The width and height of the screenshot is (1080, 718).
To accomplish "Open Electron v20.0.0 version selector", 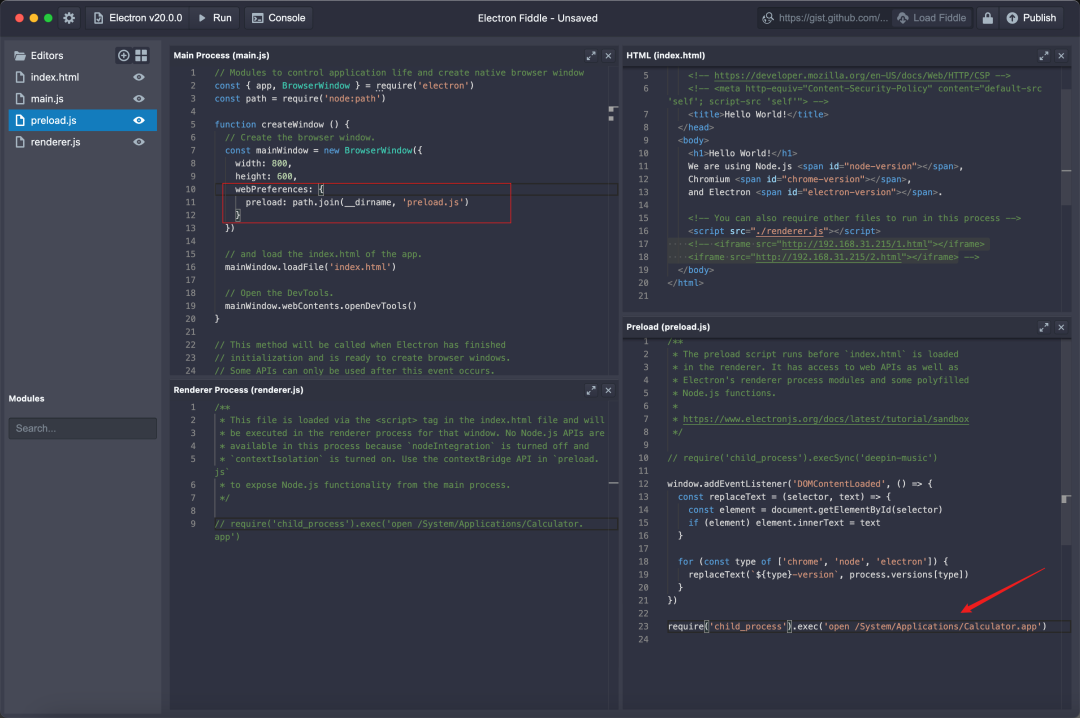I will (138, 18).
